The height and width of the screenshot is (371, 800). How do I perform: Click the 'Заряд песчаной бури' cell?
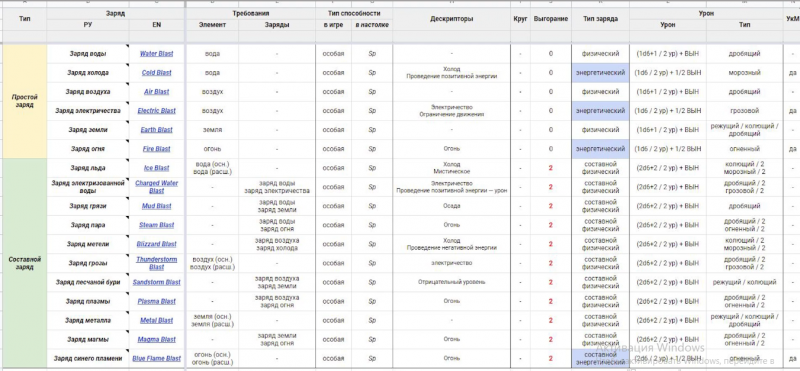(x=88, y=282)
